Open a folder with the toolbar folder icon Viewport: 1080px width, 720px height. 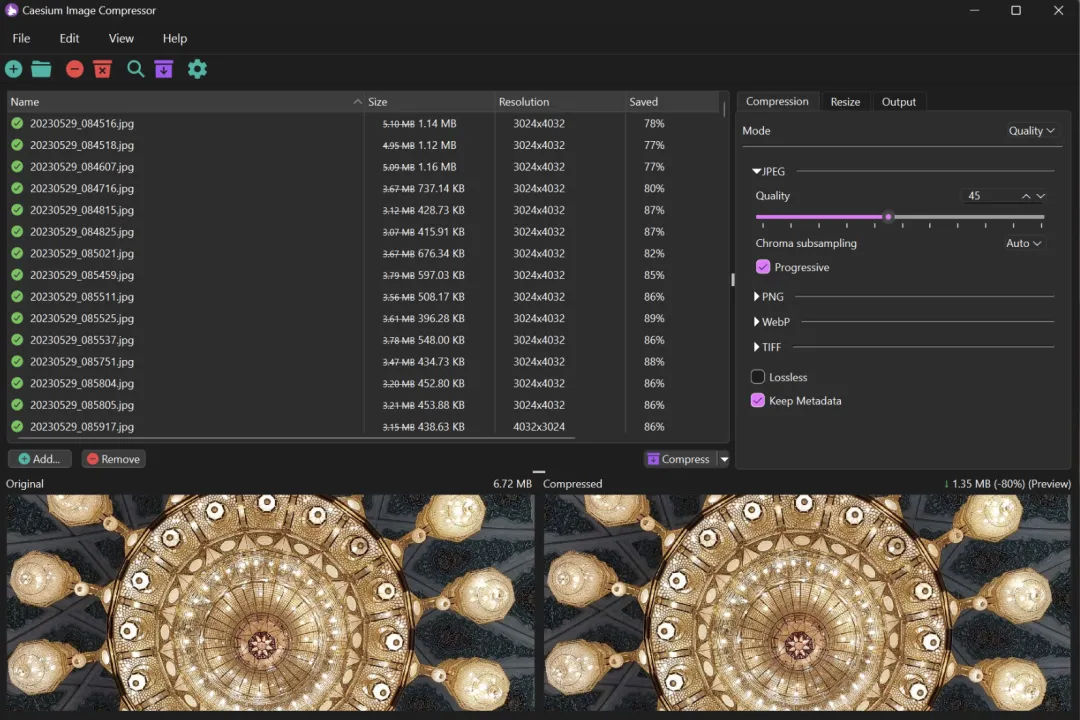(41, 69)
